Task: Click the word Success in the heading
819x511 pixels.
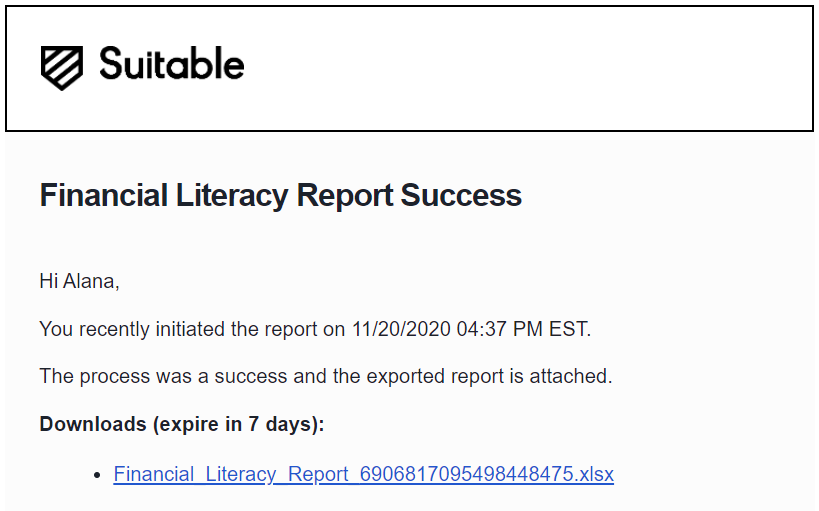Action: (x=461, y=195)
